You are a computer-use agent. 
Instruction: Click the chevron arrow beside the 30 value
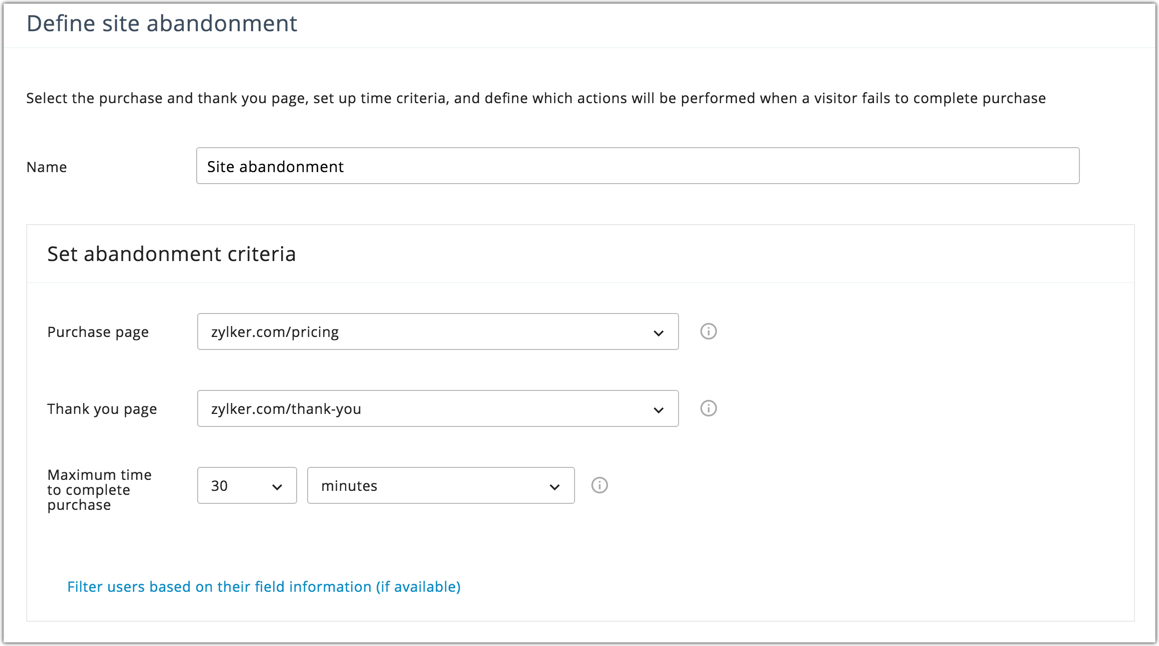(277, 487)
